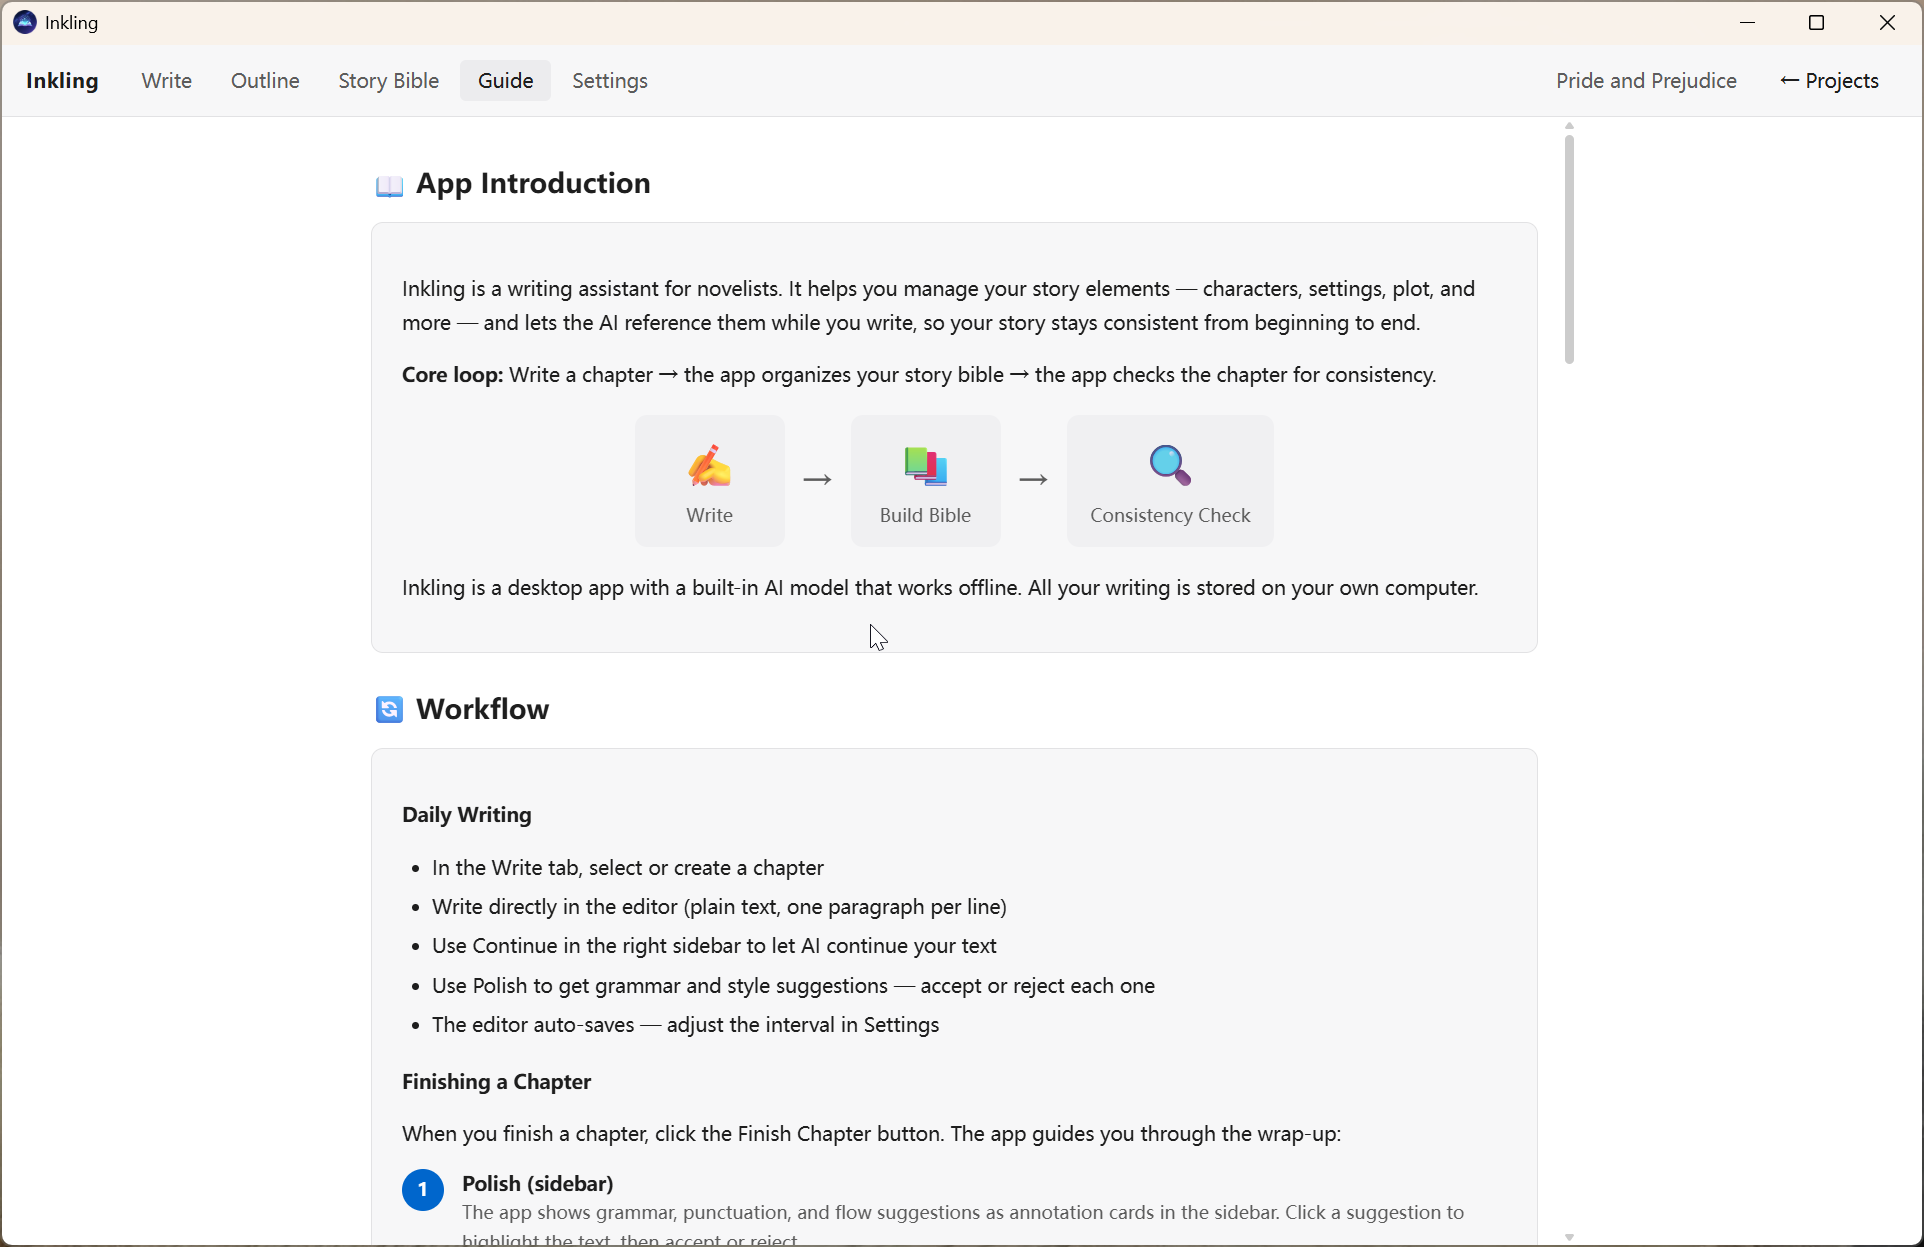Click the scroll down arrow
The height and width of the screenshot is (1247, 1924).
click(x=1569, y=1237)
